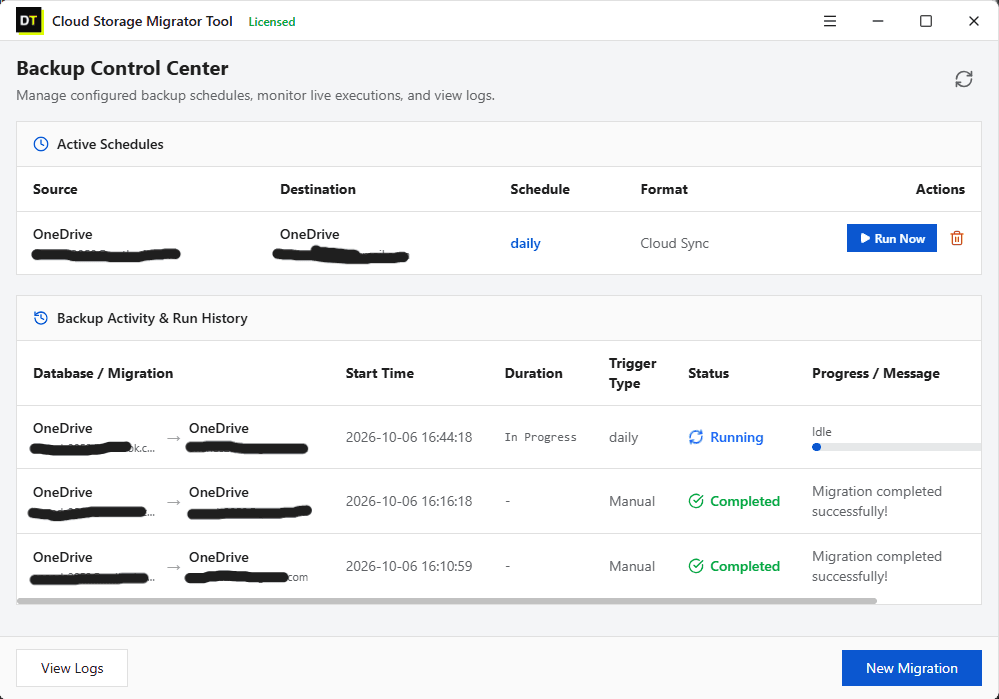The width and height of the screenshot is (999, 699).
Task: Click the Running status text
Action: point(737,437)
